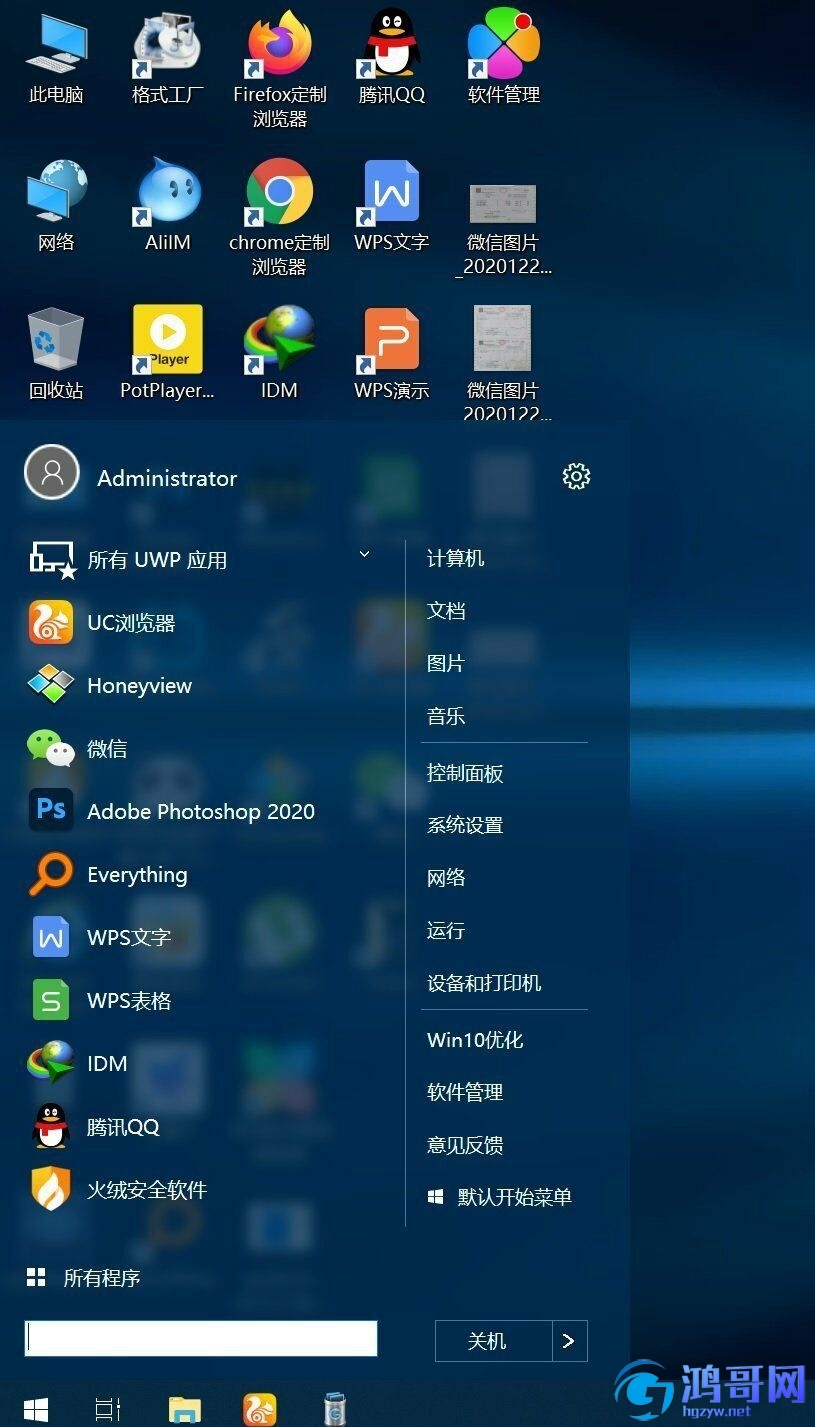This screenshot has width=815, height=1427.
Task: Open 计算机 link
Action: click(x=456, y=558)
